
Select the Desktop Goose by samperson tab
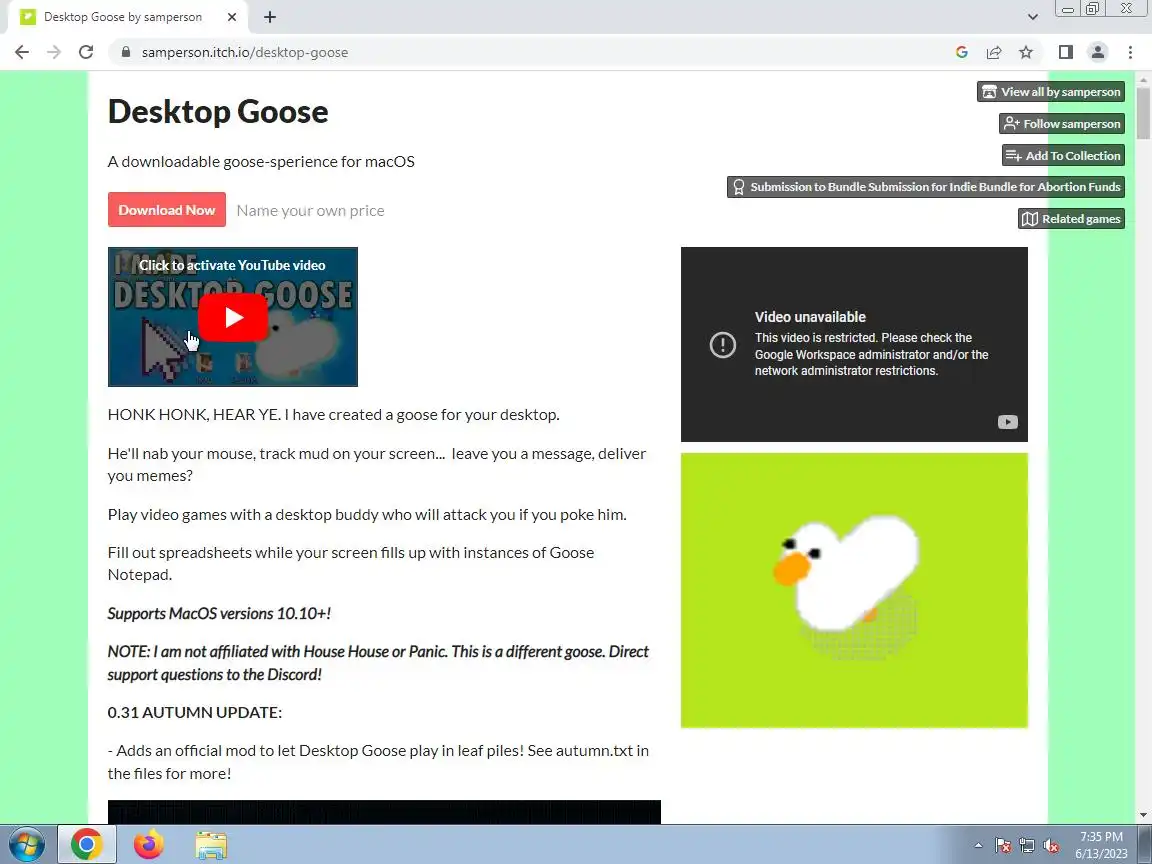click(x=123, y=17)
